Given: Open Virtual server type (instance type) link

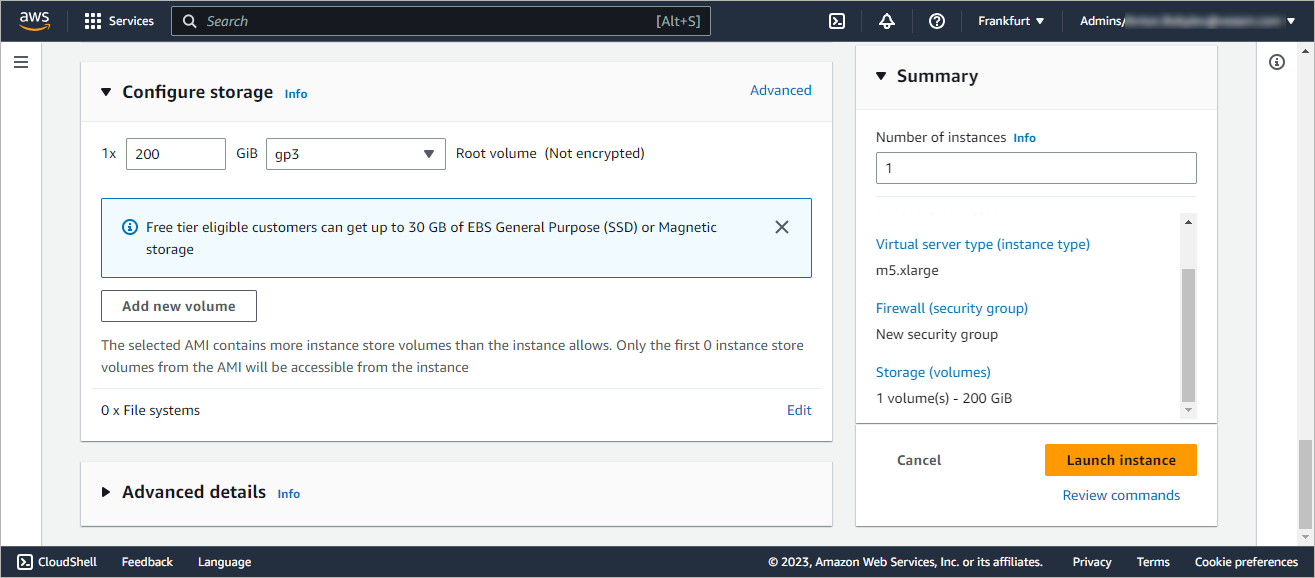Looking at the screenshot, I should pyautogui.click(x=983, y=244).
